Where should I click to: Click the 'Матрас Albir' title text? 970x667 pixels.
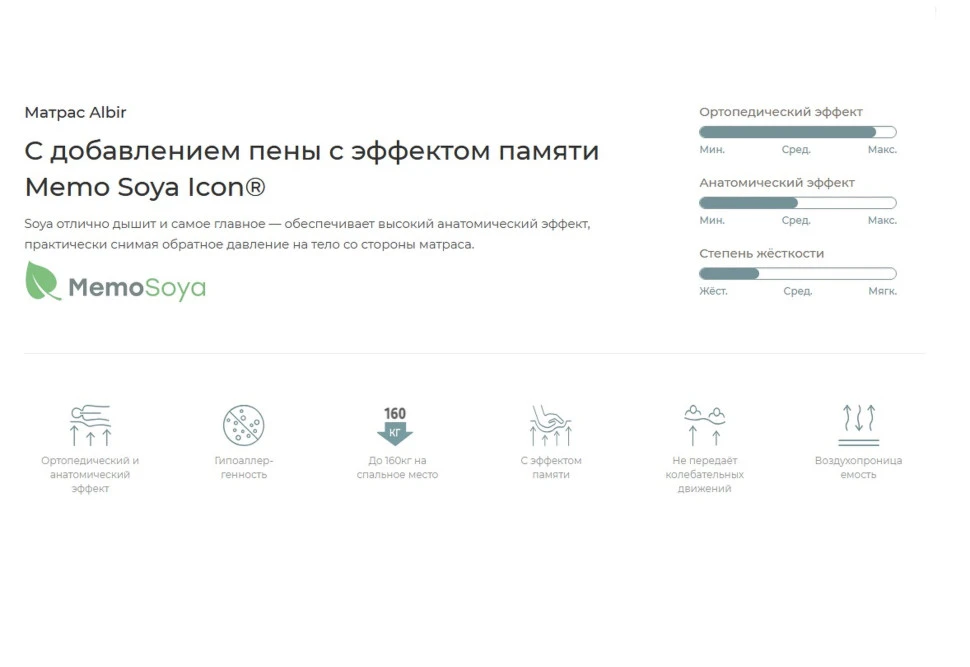75,113
